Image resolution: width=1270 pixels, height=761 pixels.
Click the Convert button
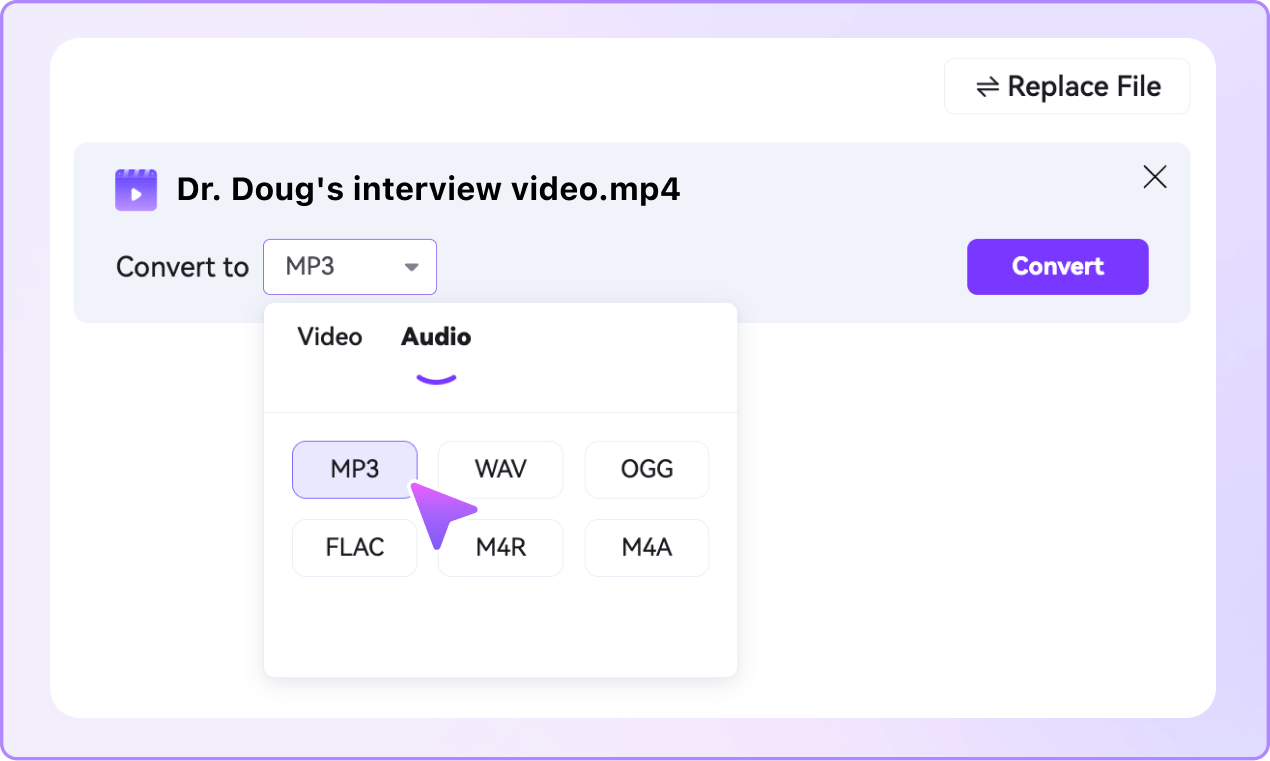pyautogui.click(x=1057, y=266)
